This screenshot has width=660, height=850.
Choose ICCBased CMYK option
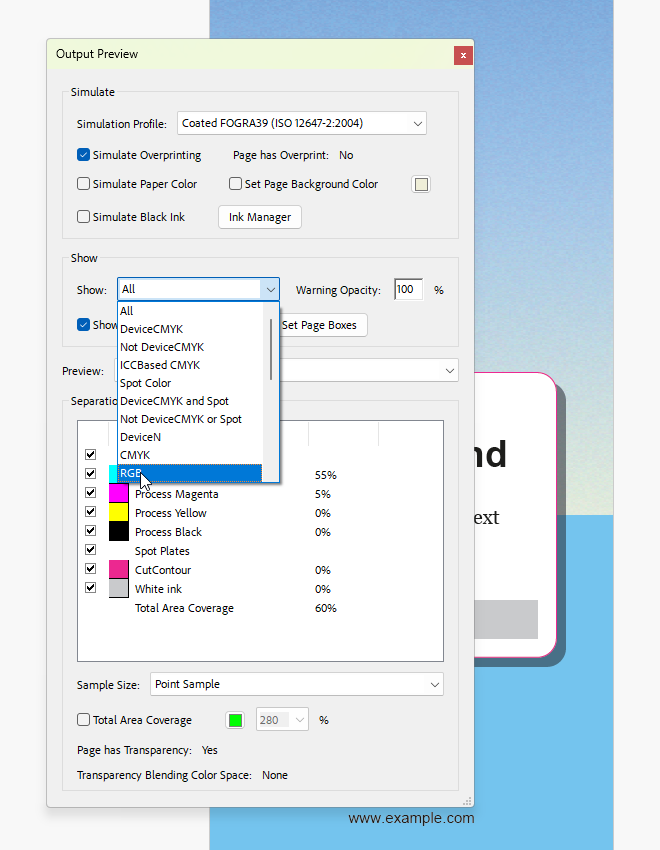point(190,365)
